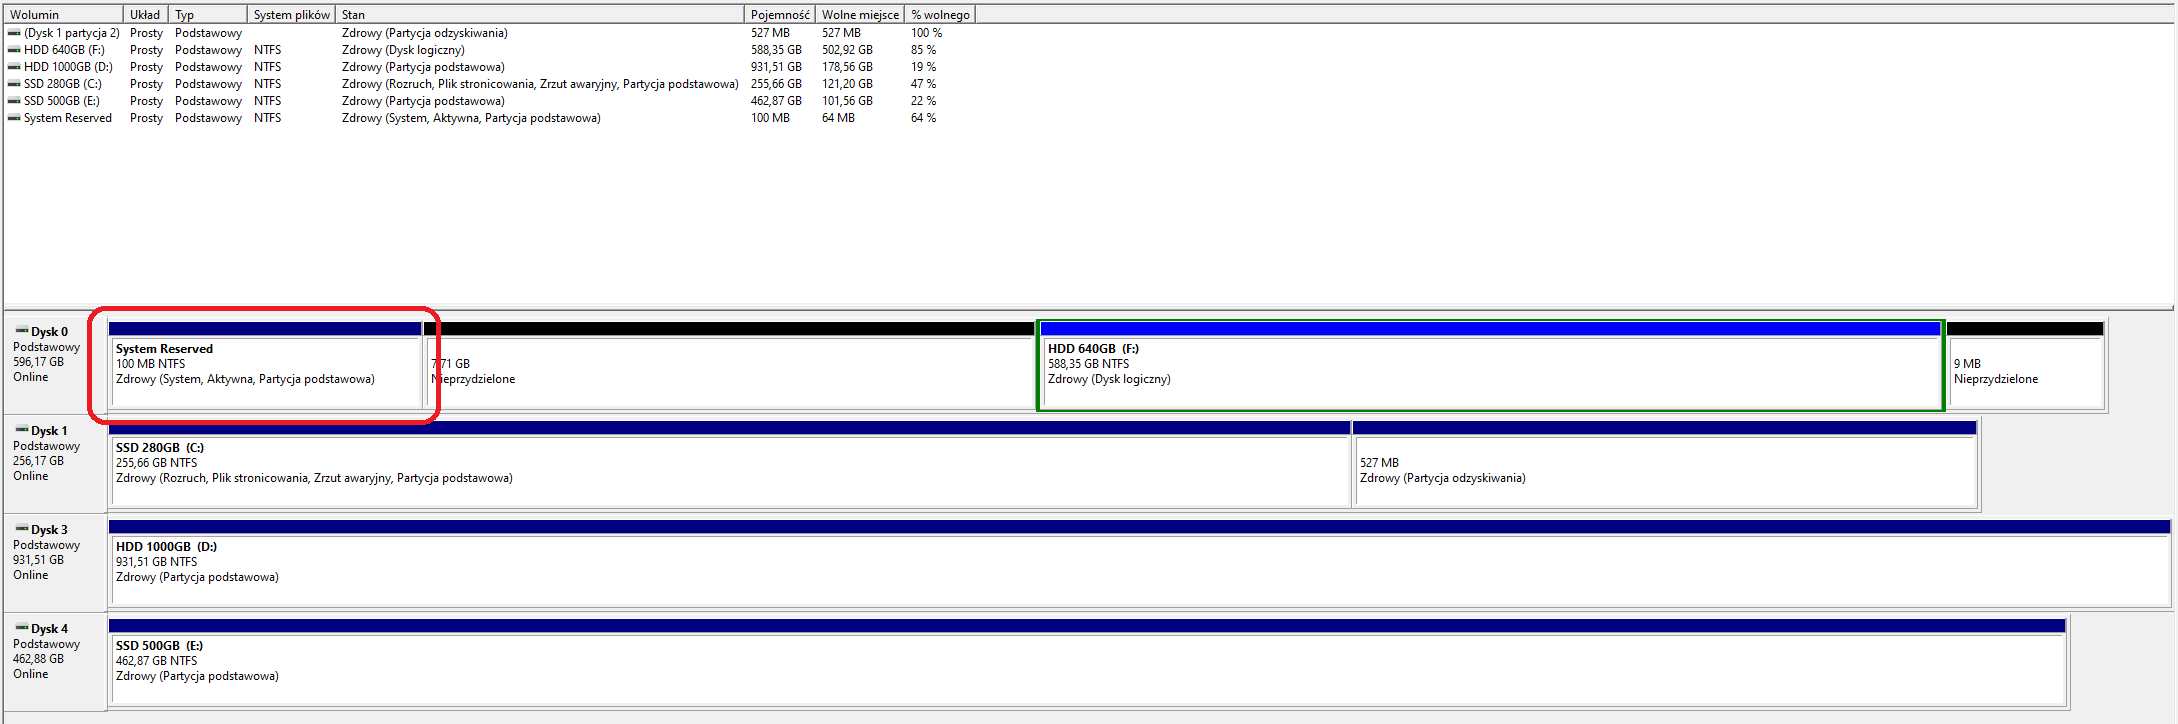
Task: Sort by System plików column header
Action: tap(291, 15)
